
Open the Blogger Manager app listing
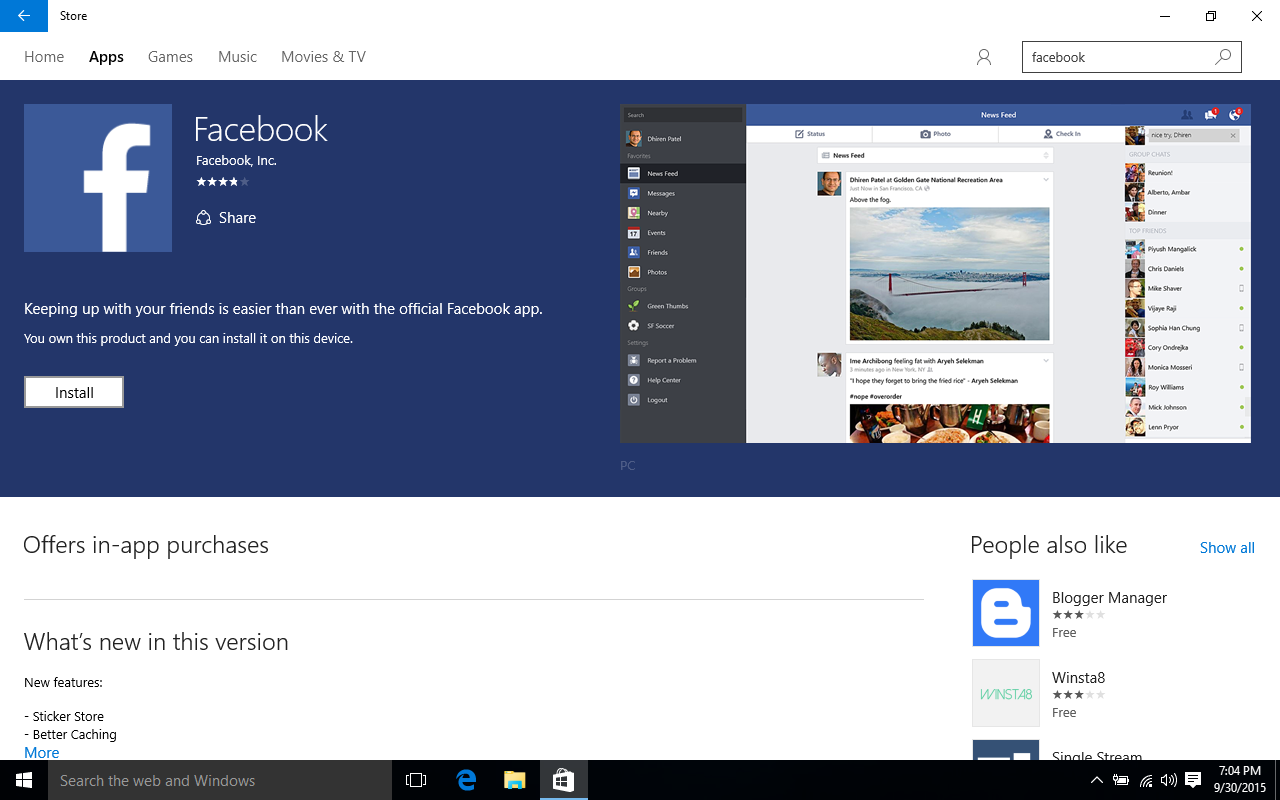[1109, 597]
